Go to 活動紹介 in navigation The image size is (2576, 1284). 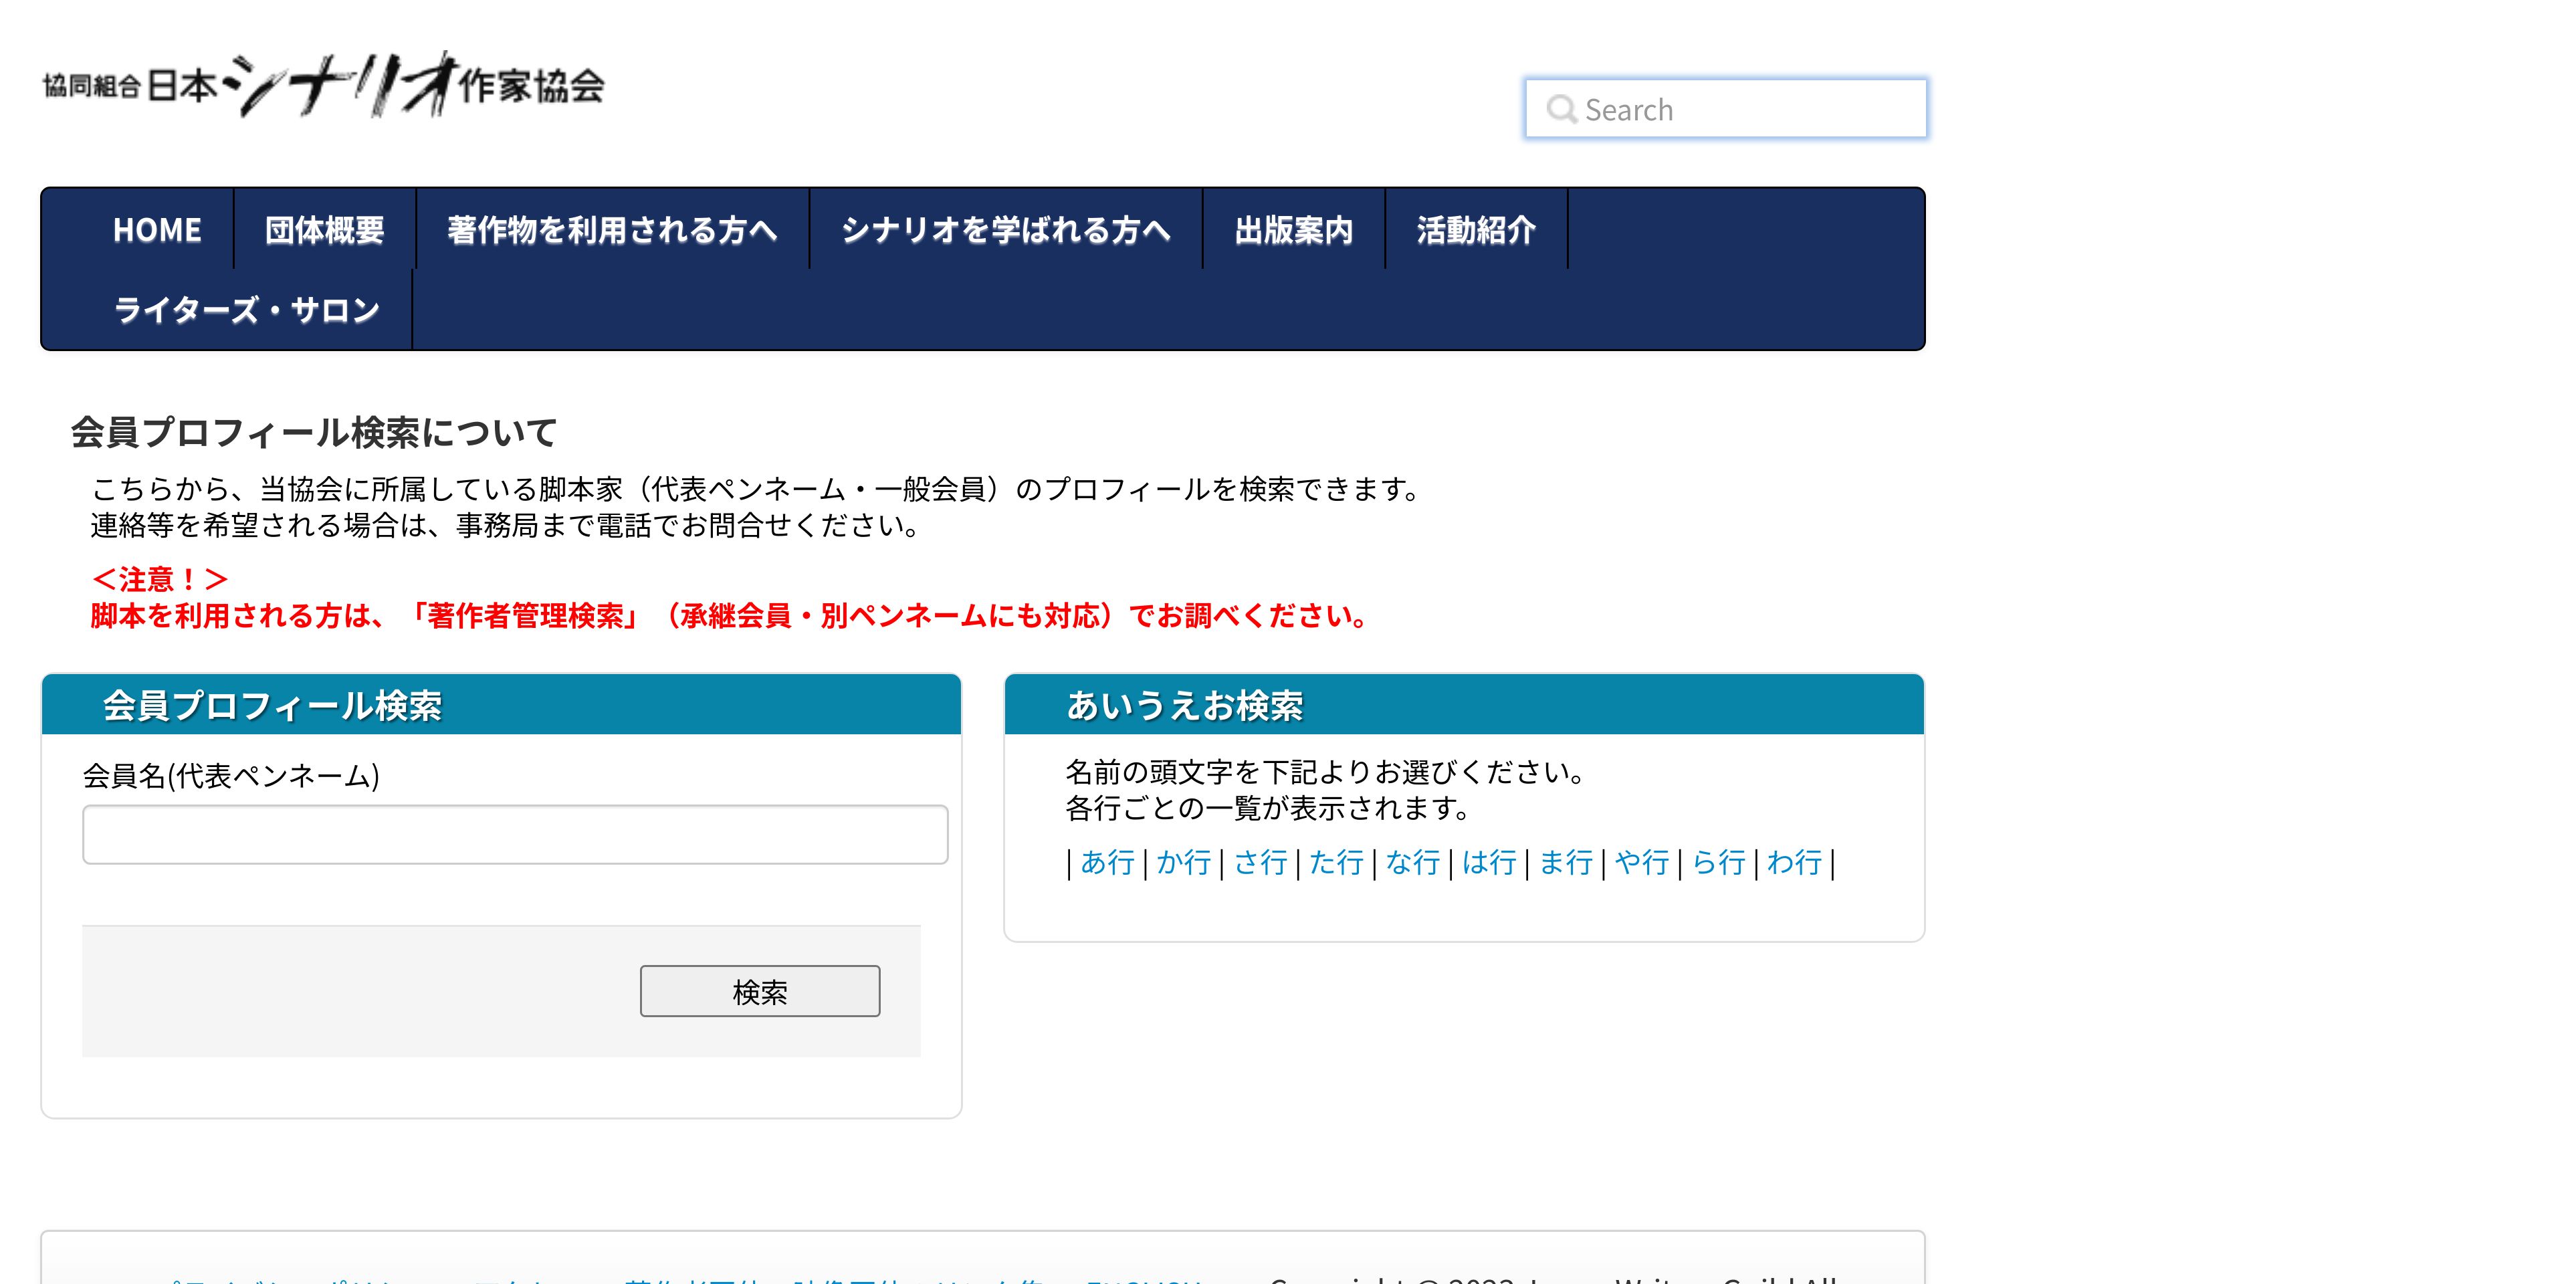click(x=1476, y=230)
